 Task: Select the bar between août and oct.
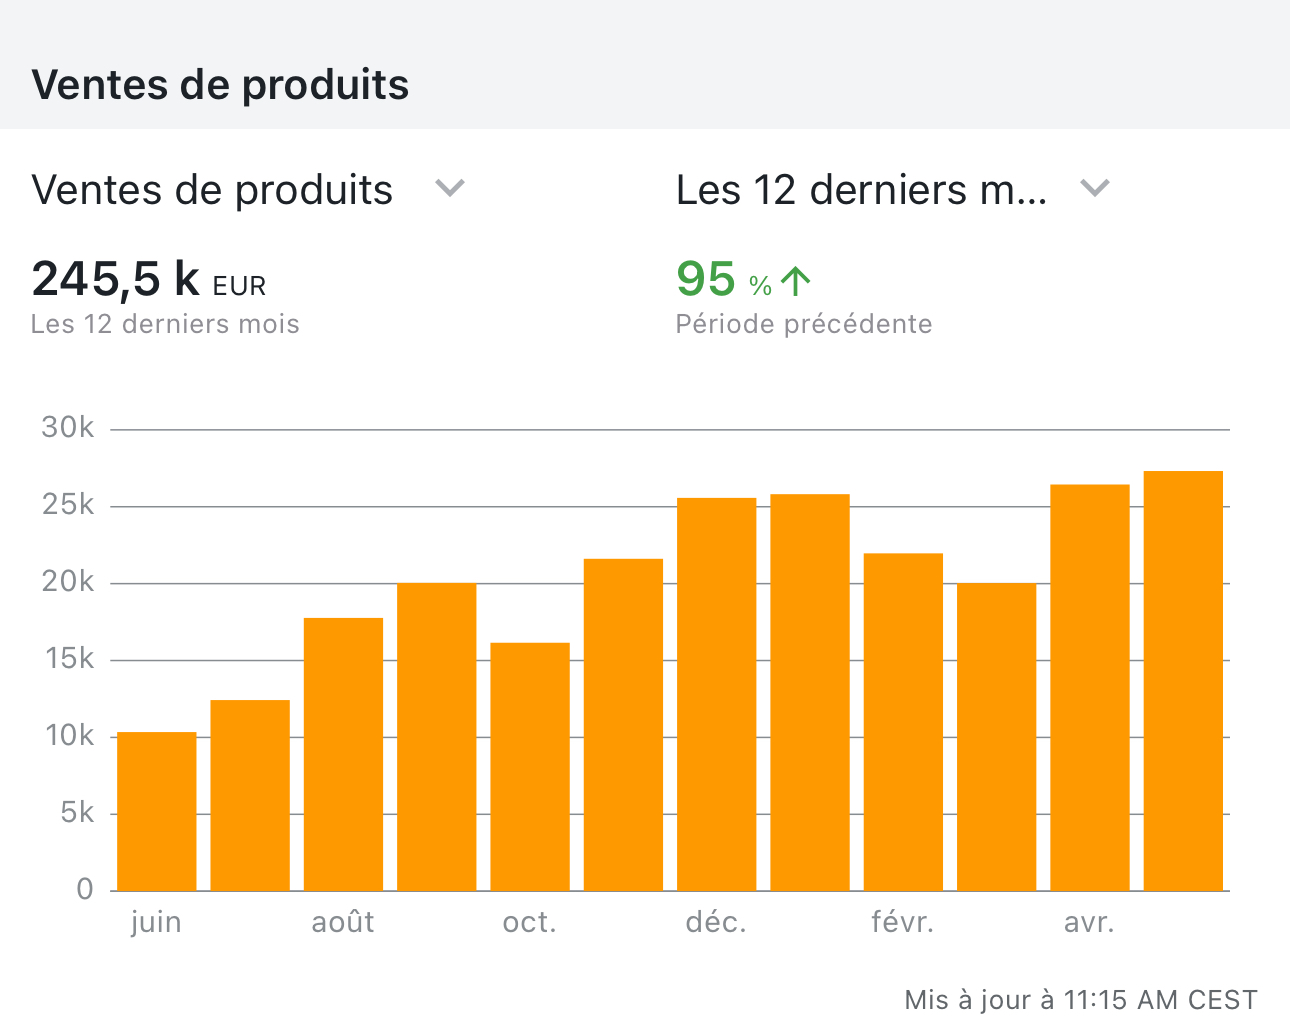pyautogui.click(x=437, y=737)
